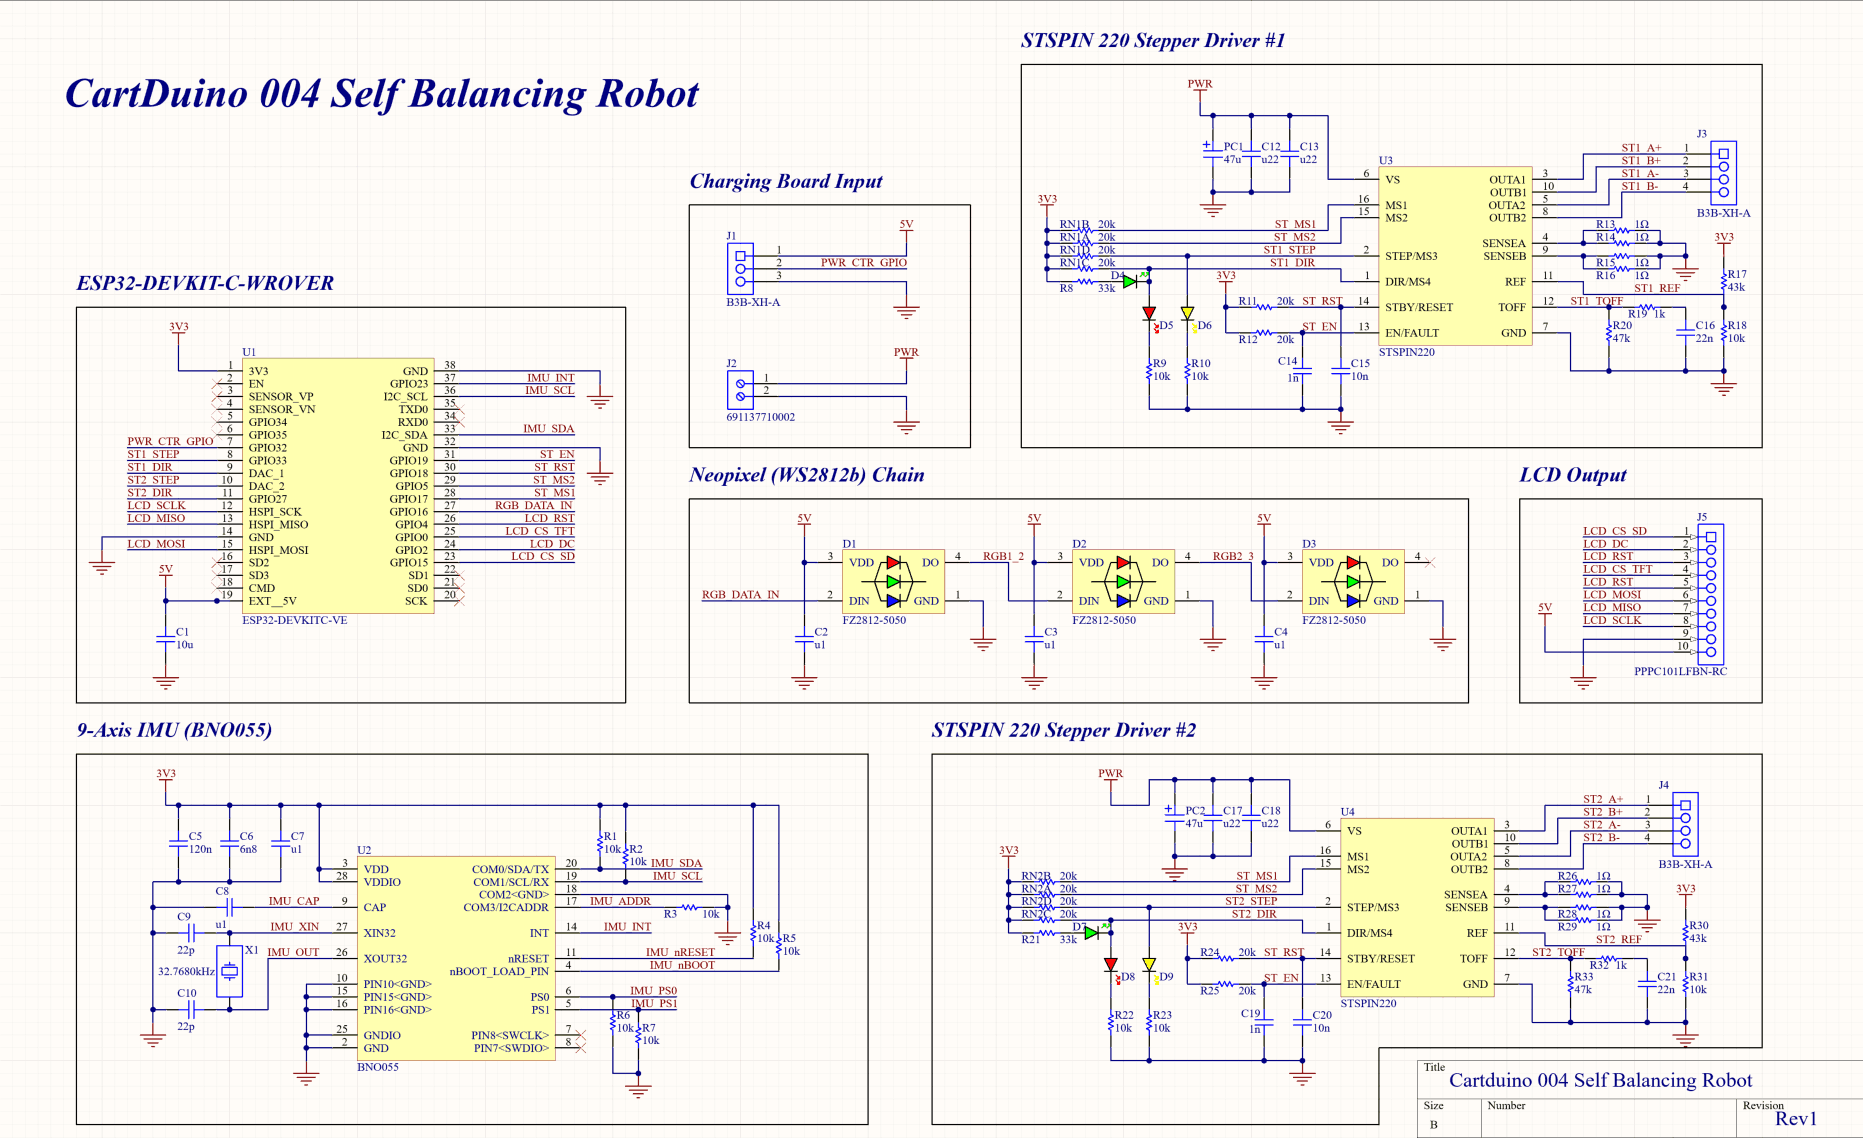Click the 'LCD Output' section heading
This screenshot has height=1138, width=1863.
(x=1573, y=475)
